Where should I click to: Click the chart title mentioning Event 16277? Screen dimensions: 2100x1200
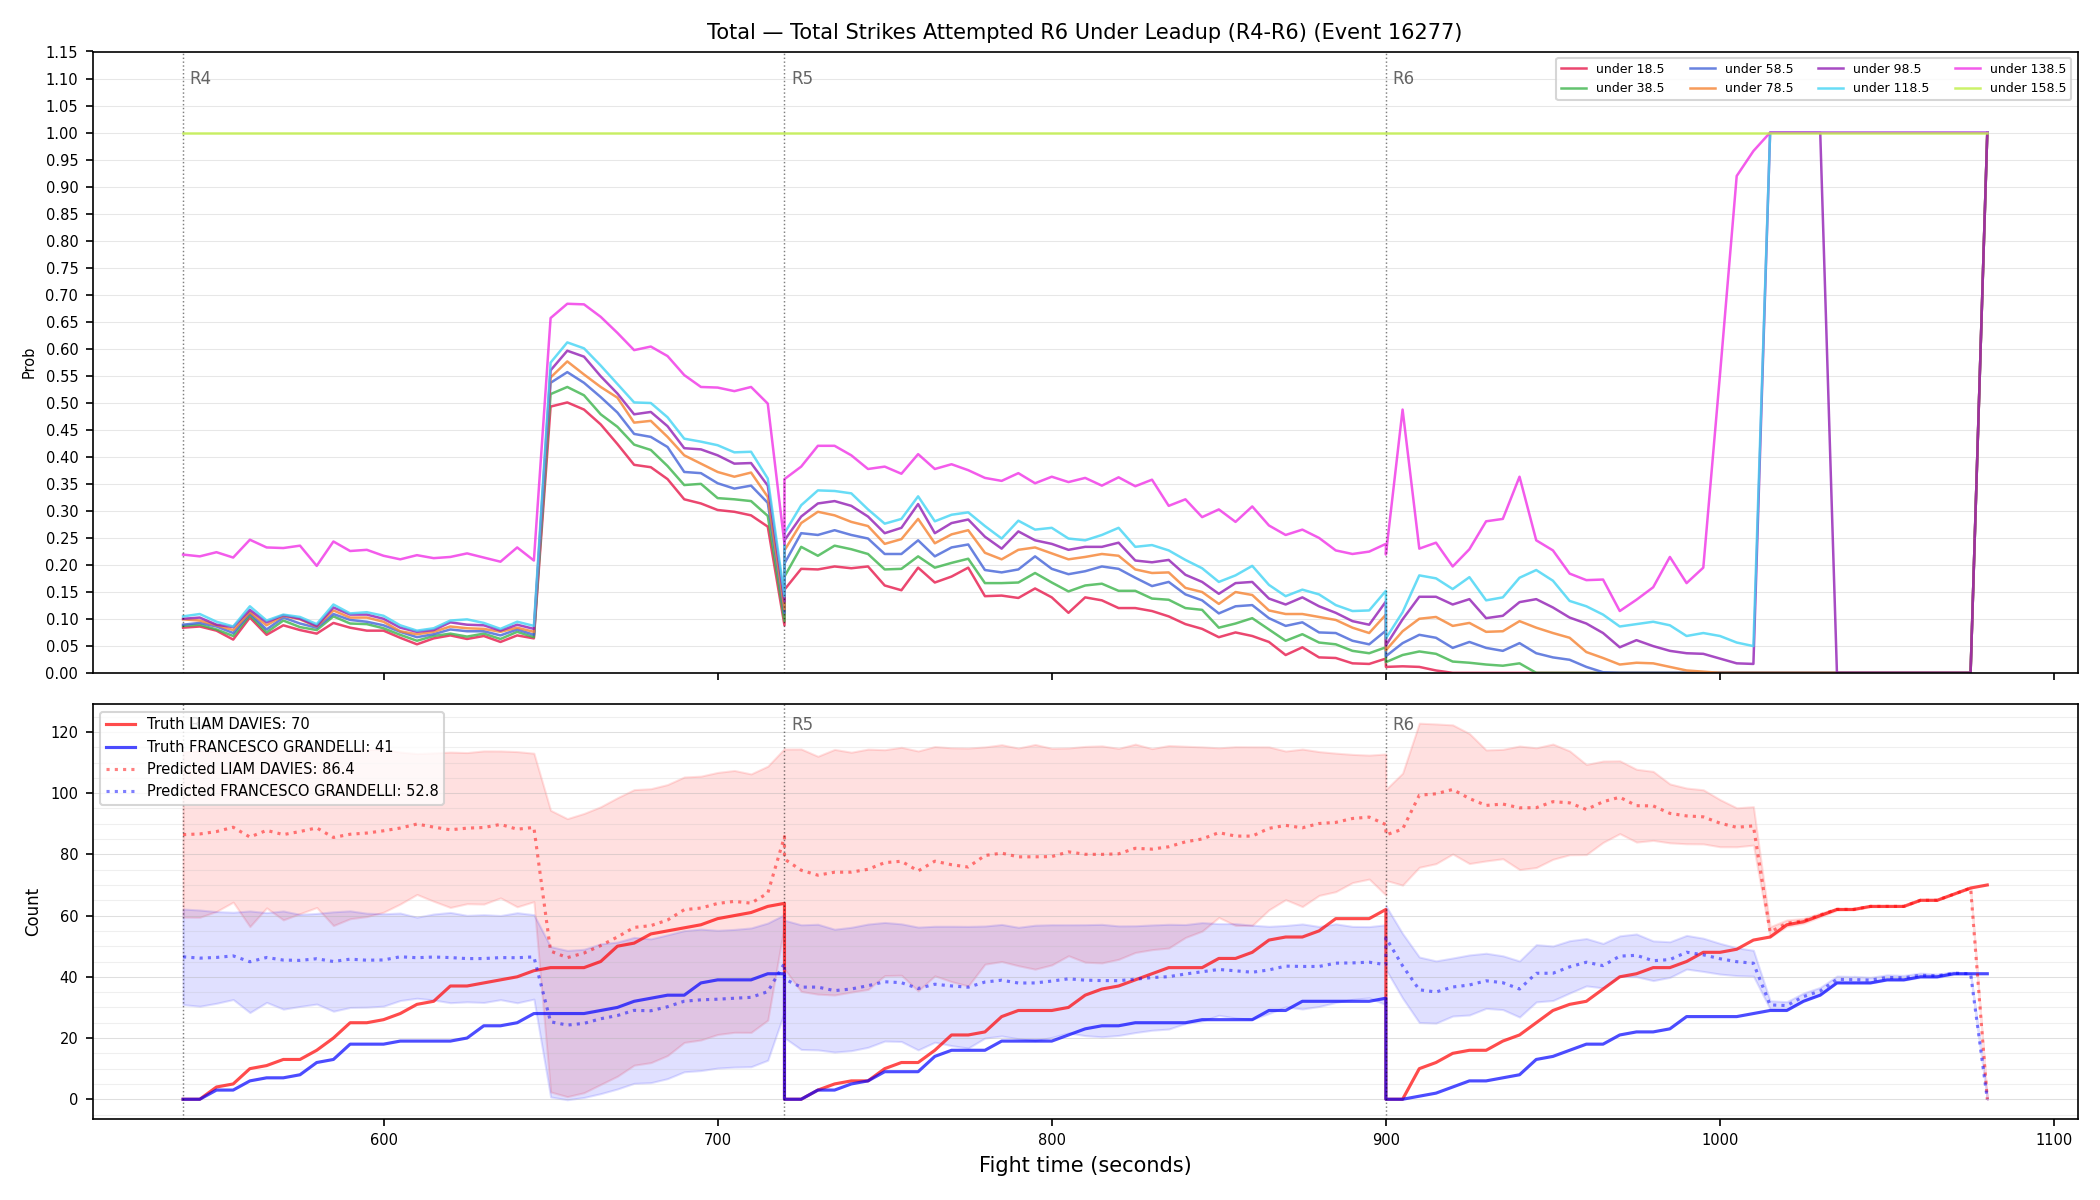(1084, 32)
